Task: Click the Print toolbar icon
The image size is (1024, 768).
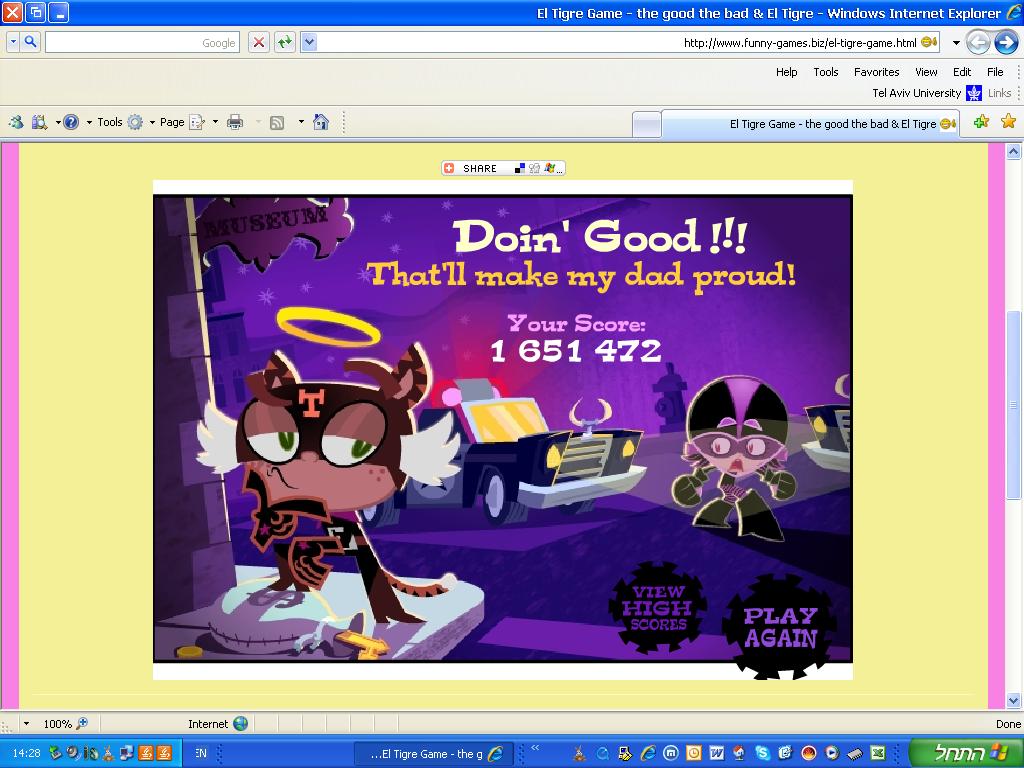Action: [x=235, y=122]
